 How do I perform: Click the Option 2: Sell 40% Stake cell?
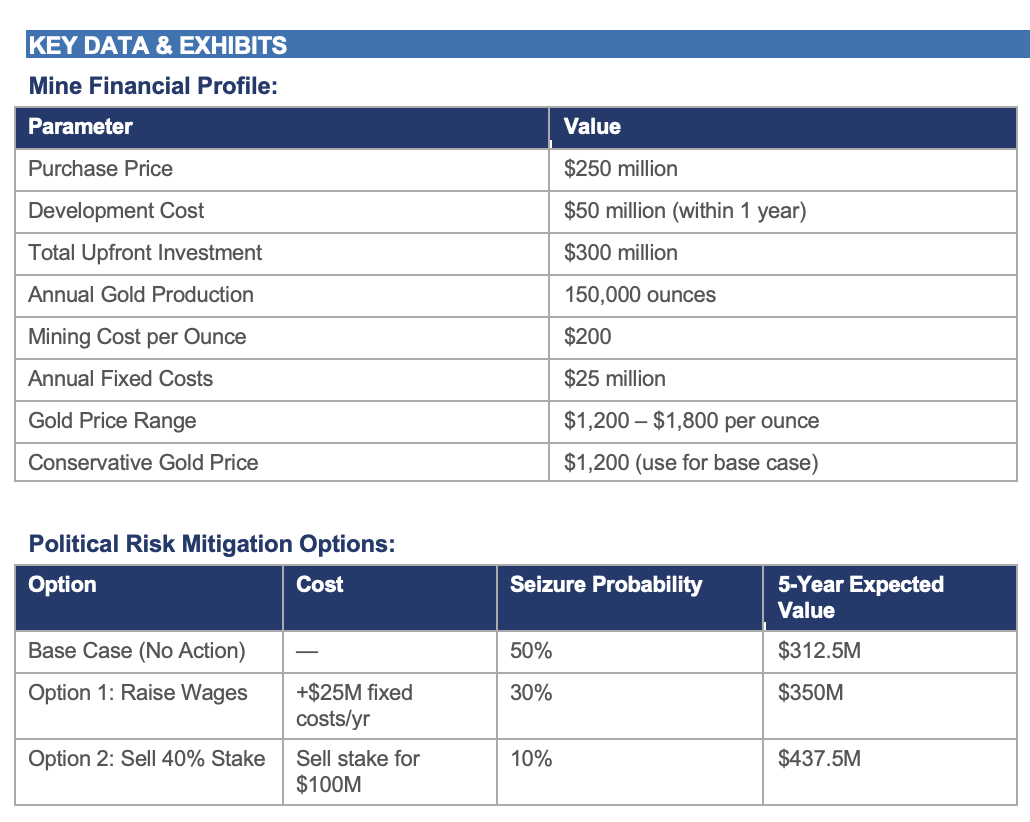click(x=149, y=773)
